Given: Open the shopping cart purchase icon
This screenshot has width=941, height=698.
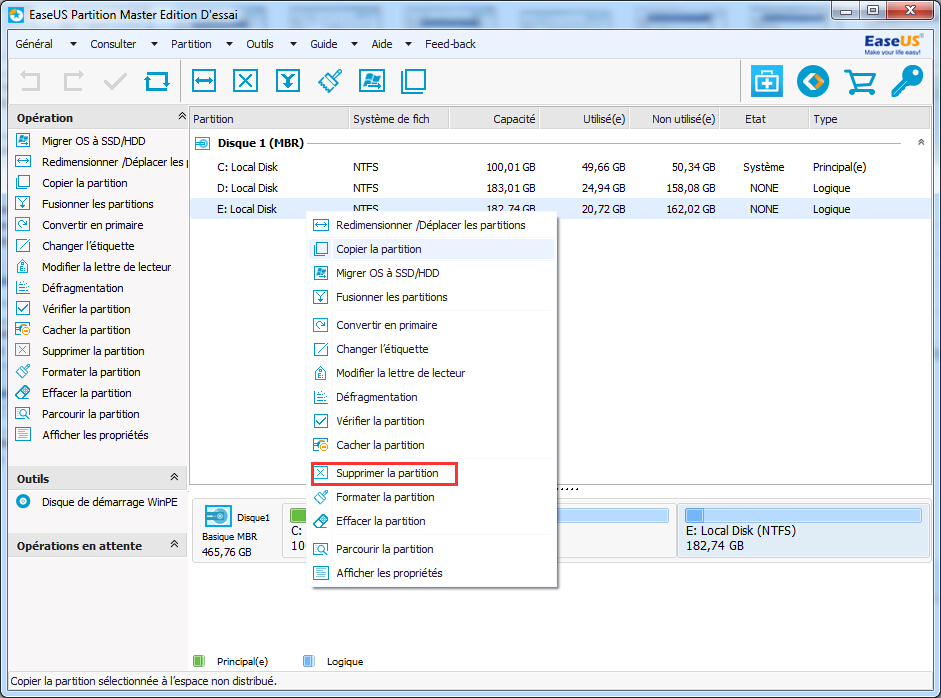Looking at the screenshot, I should click(859, 81).
